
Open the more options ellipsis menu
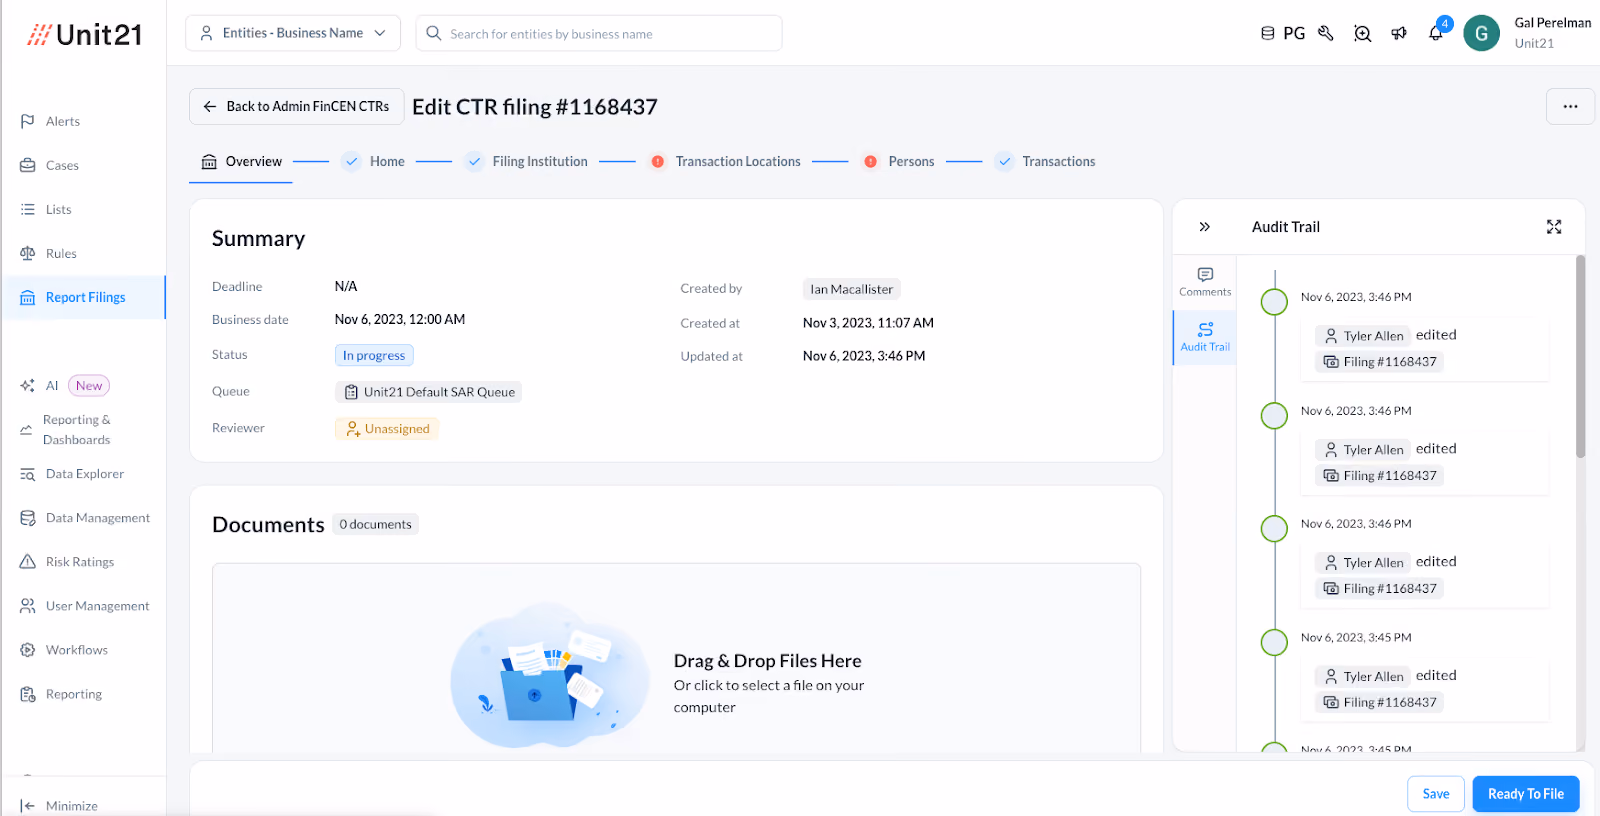pos(1570,106)
